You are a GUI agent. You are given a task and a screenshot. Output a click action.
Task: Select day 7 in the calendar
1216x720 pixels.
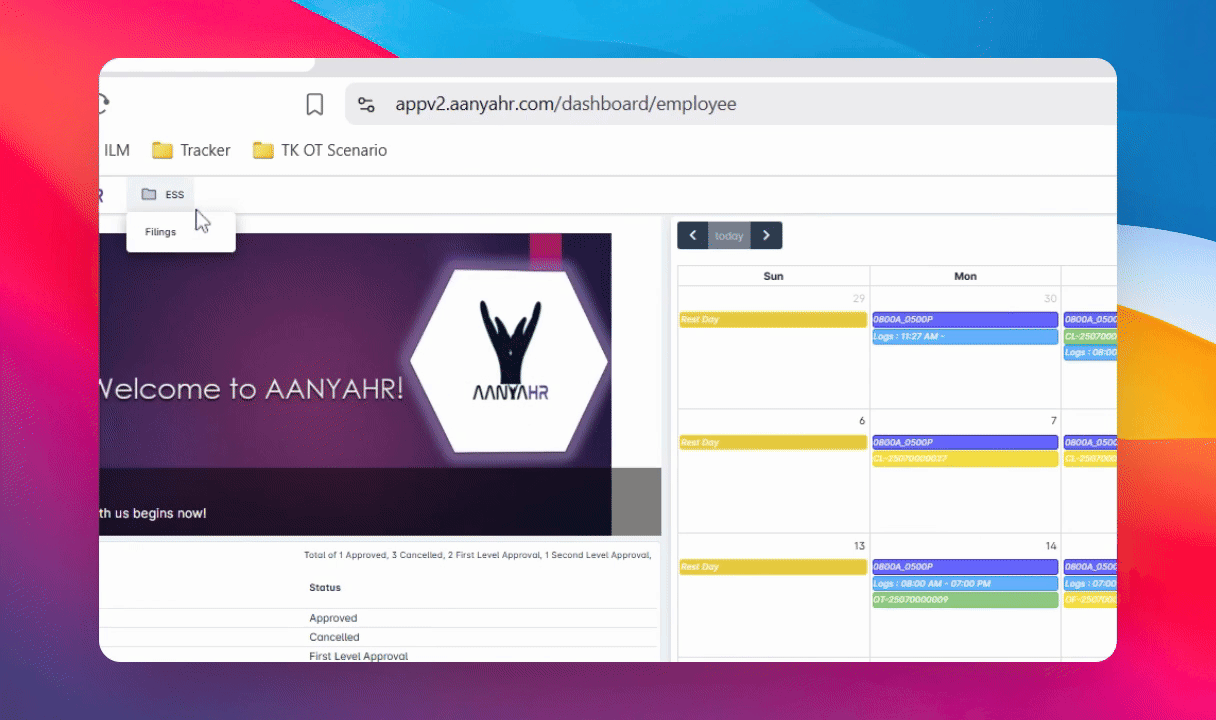(1054, 421)
